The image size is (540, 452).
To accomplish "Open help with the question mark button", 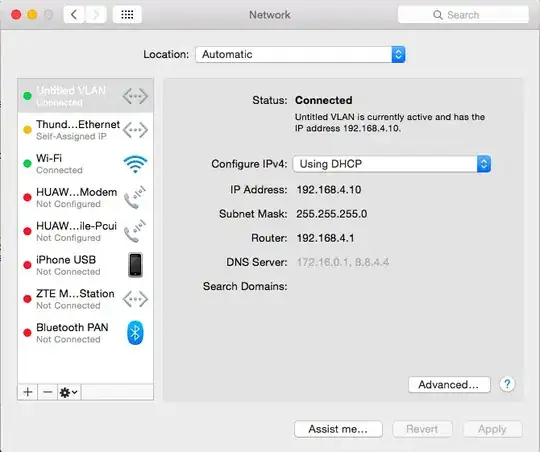I will (507, 384).
